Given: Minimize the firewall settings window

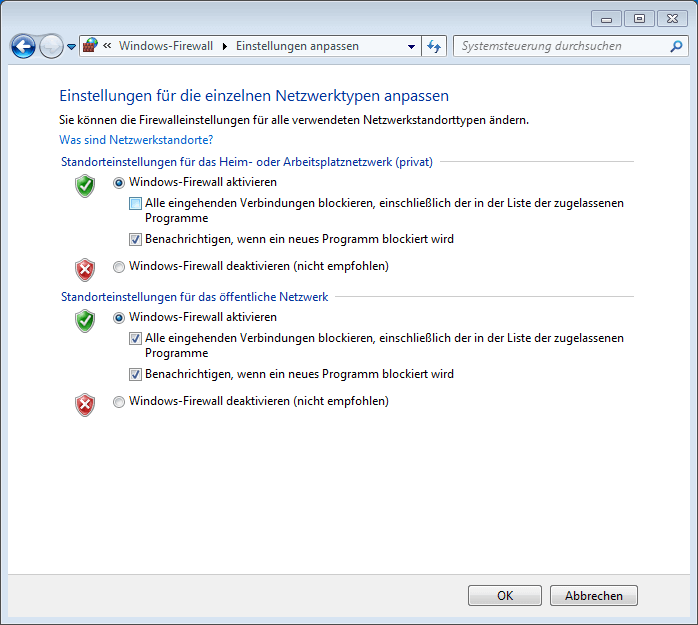Looking at the screenshot, I should point(606,19).
